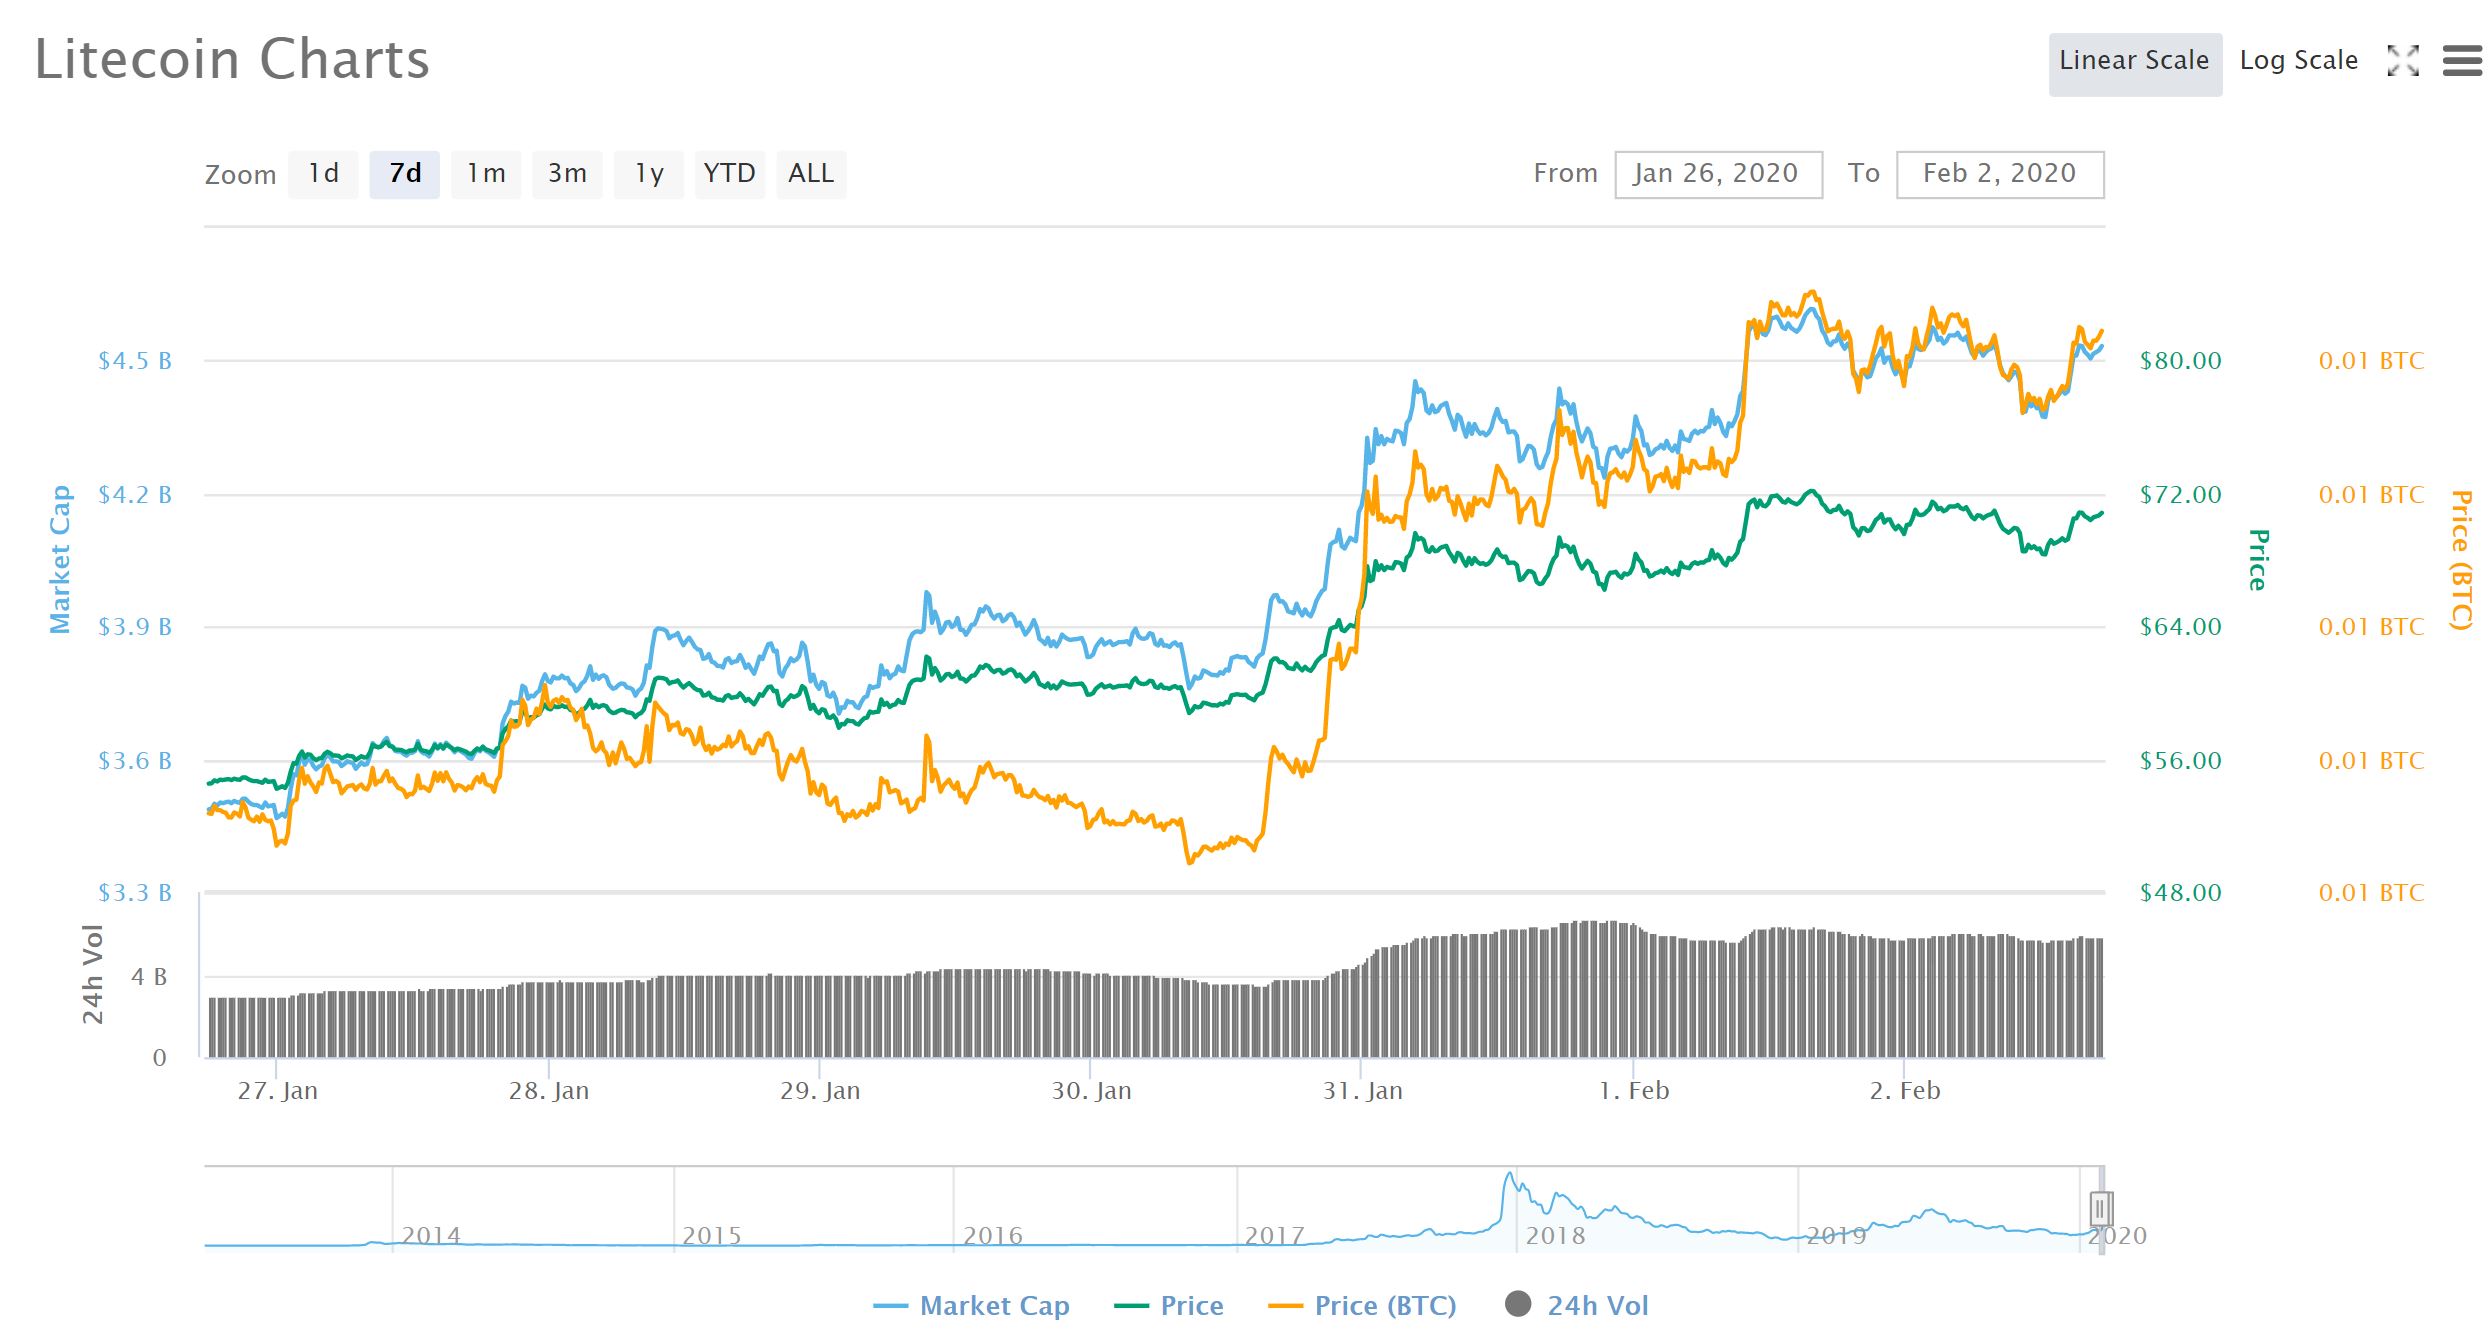Image resolution: width=2490 pixels, height=1342 pixels.
Task: Toggle Price series in legend
Action: (x=1169, y=1305)
